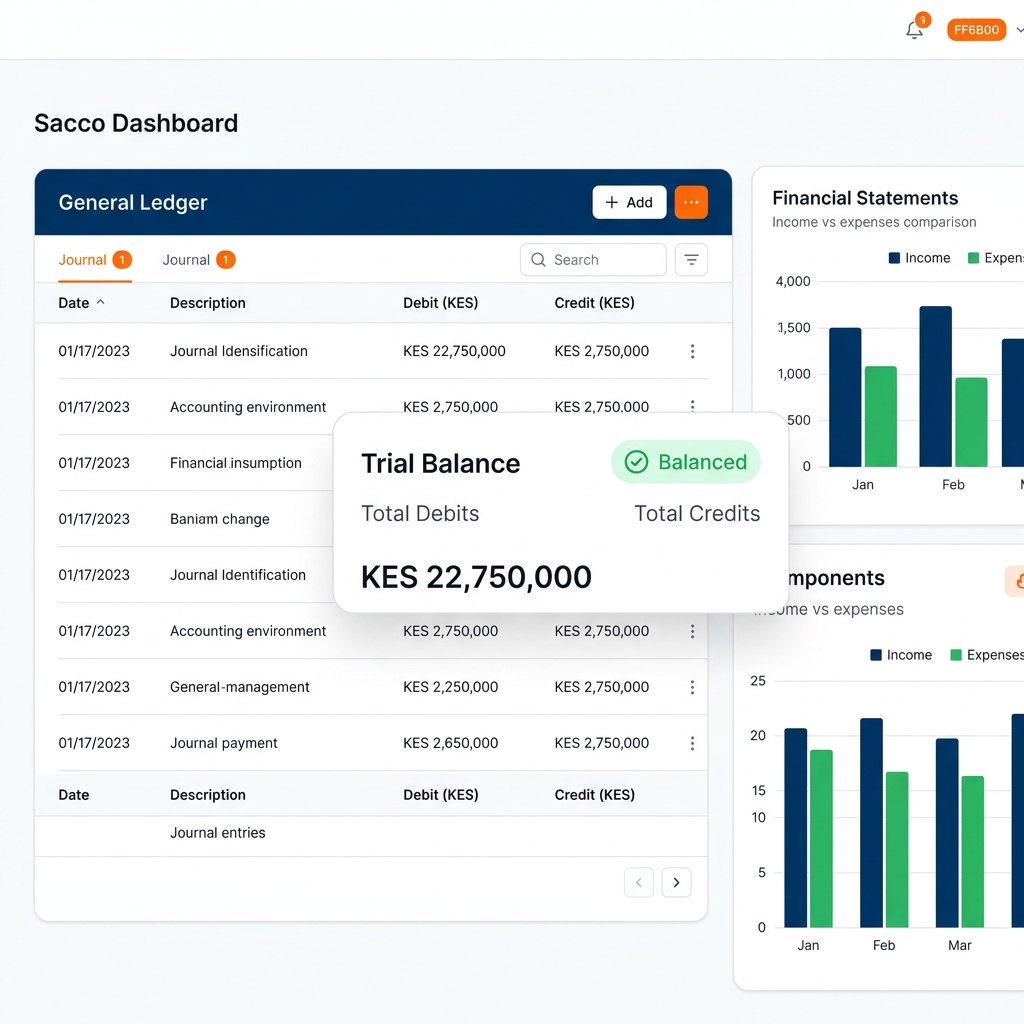Click the Debit (KES) top column header
The height and width of the screenshot is (1024, 1024).
440,303
